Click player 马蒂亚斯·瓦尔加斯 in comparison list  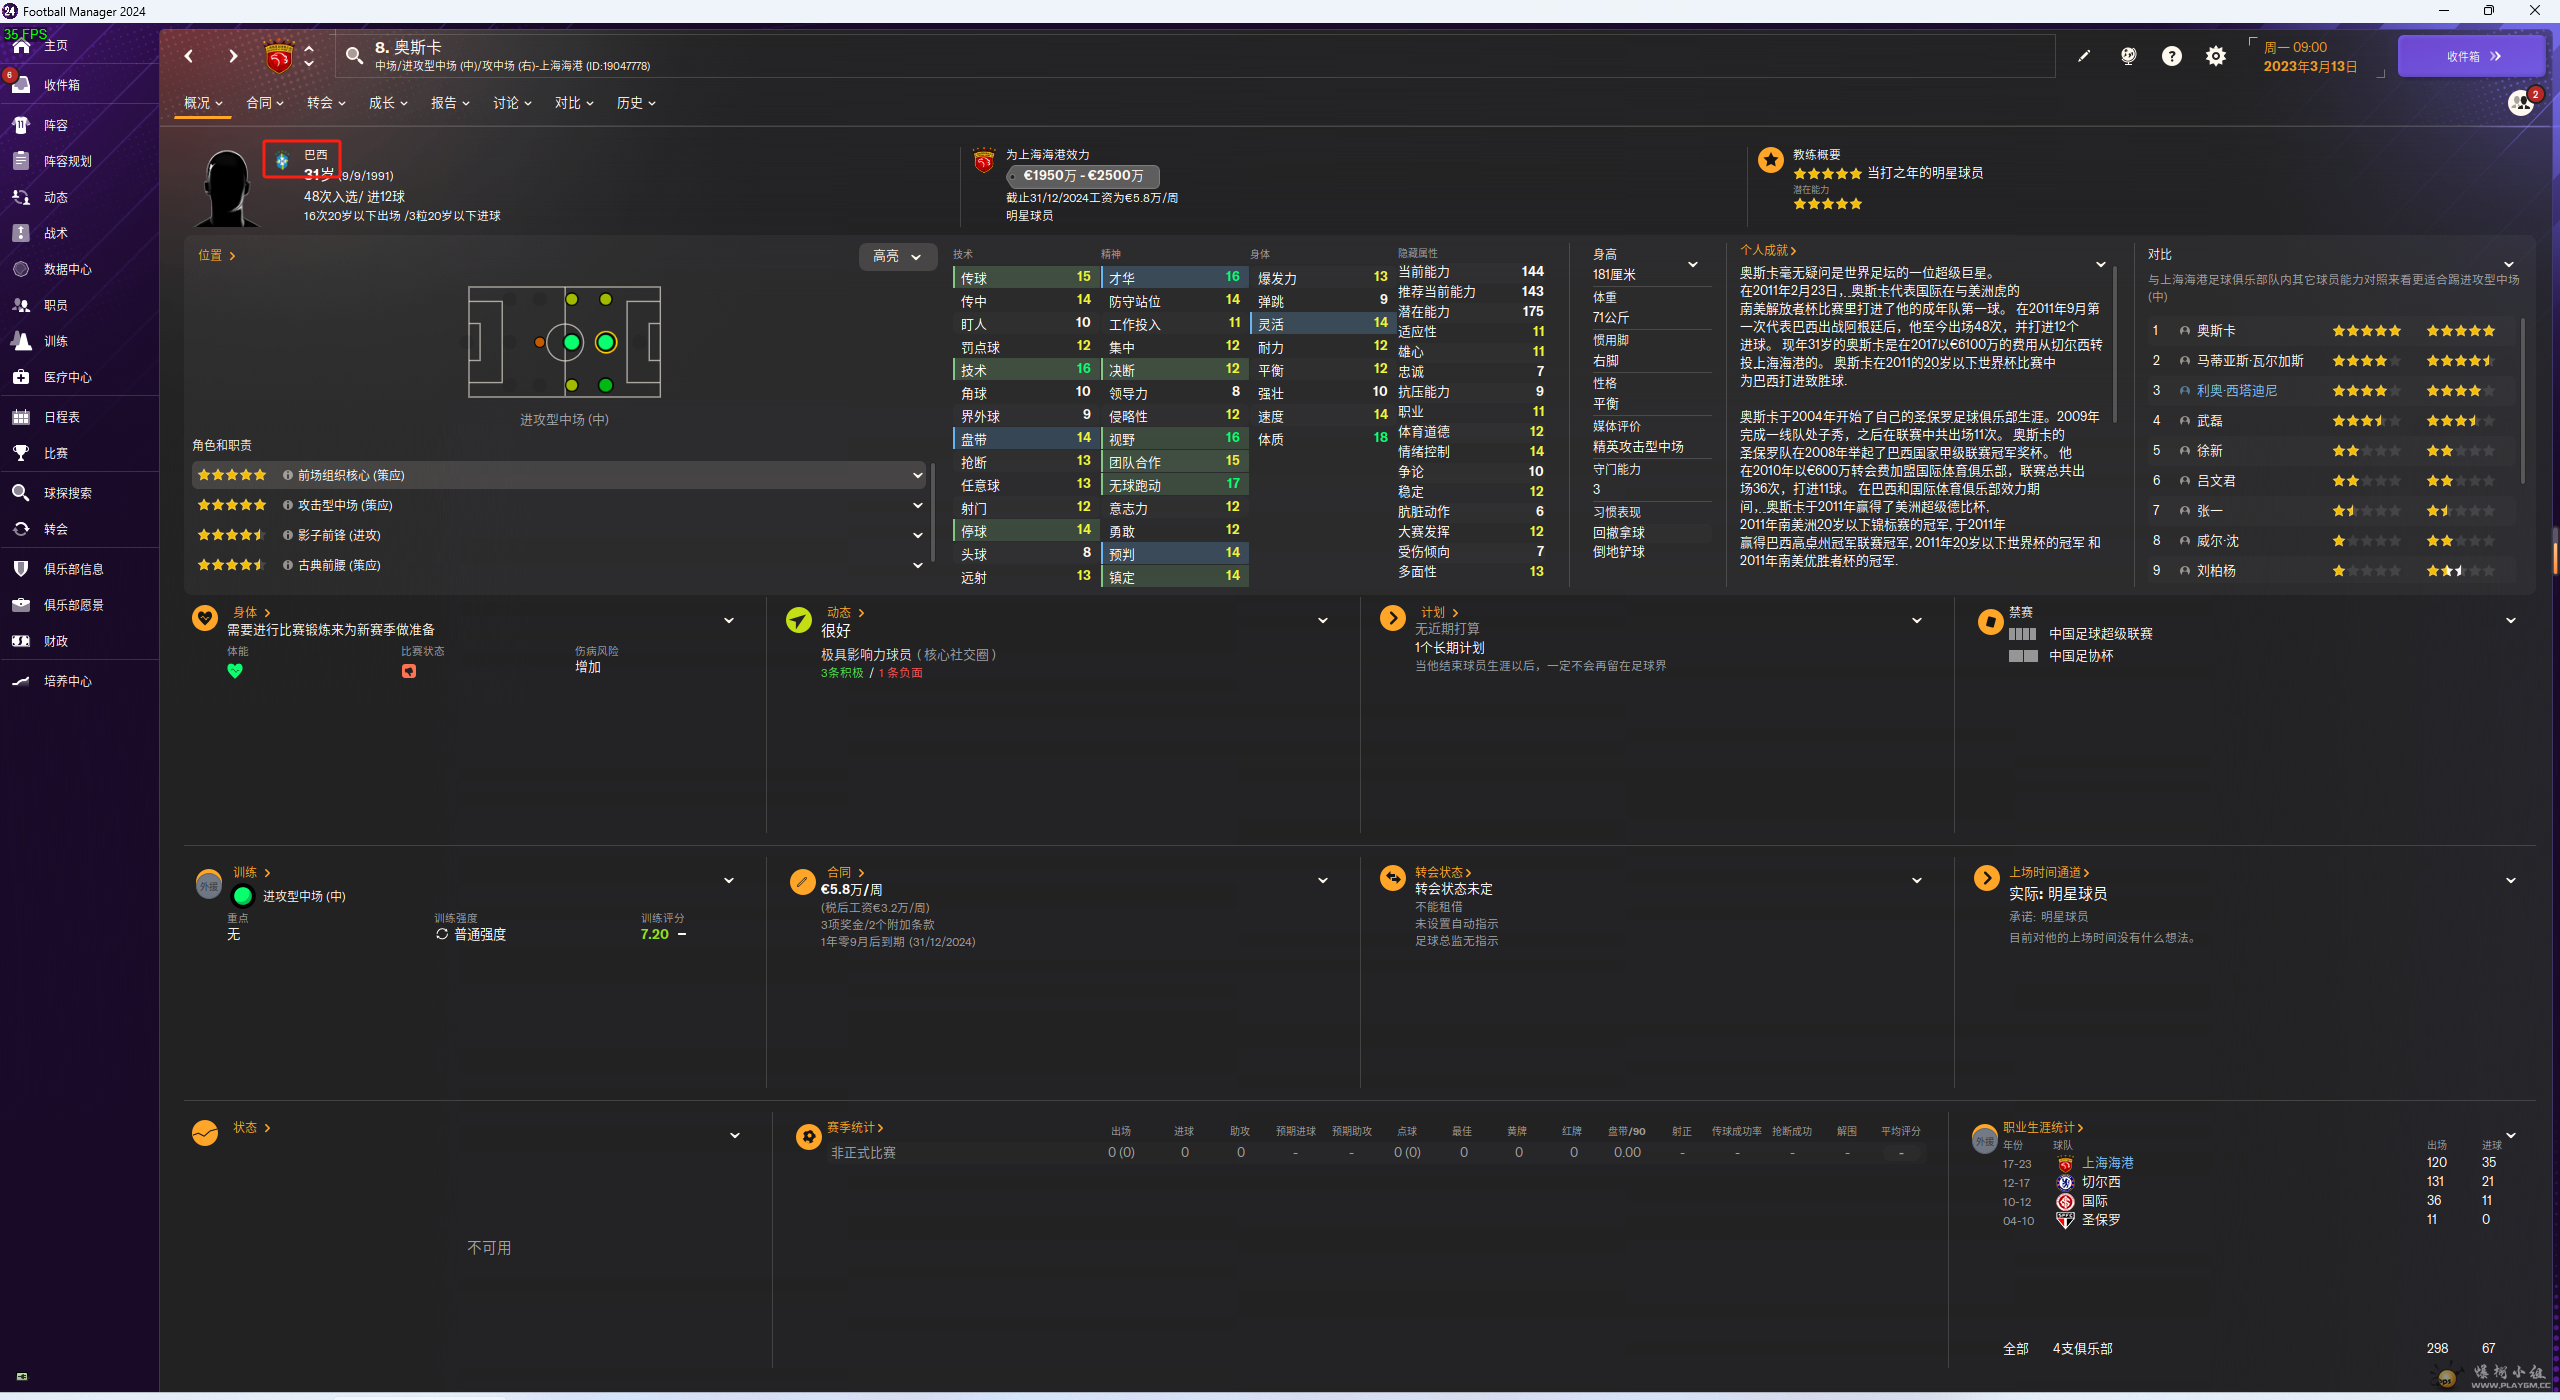click(2250, 361)
